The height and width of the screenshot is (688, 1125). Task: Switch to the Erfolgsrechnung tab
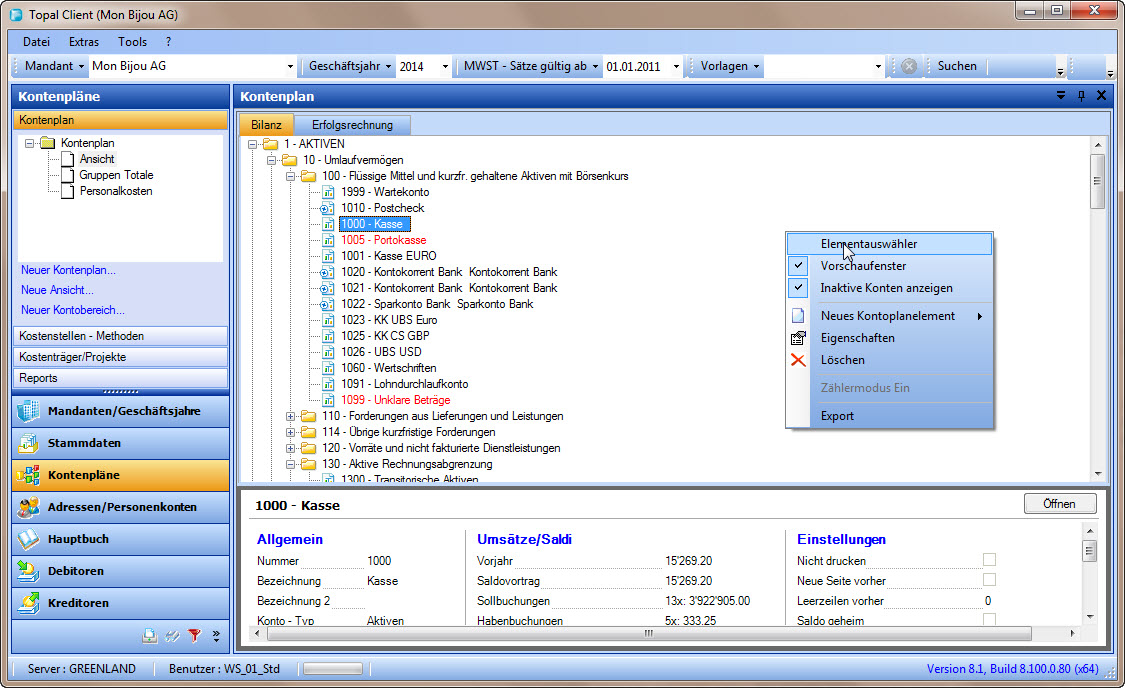click(352, 125)
